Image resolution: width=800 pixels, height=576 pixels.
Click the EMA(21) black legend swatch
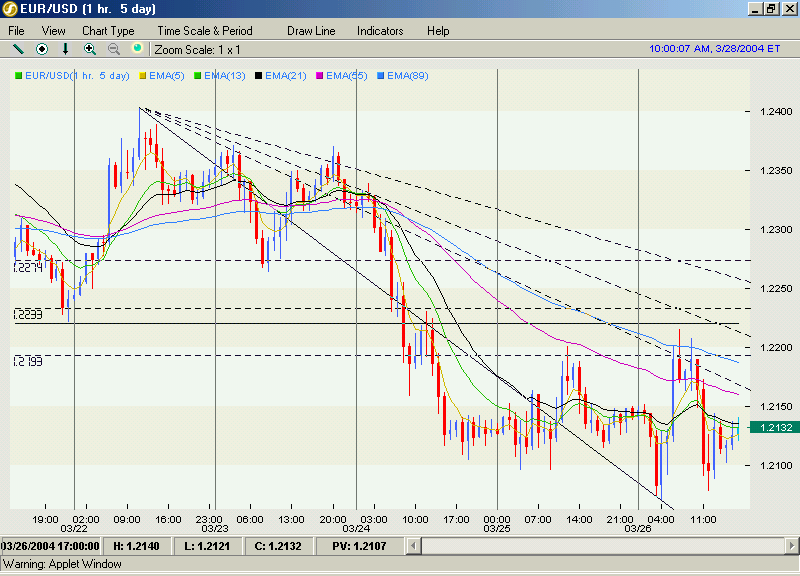tap(259, 76)
